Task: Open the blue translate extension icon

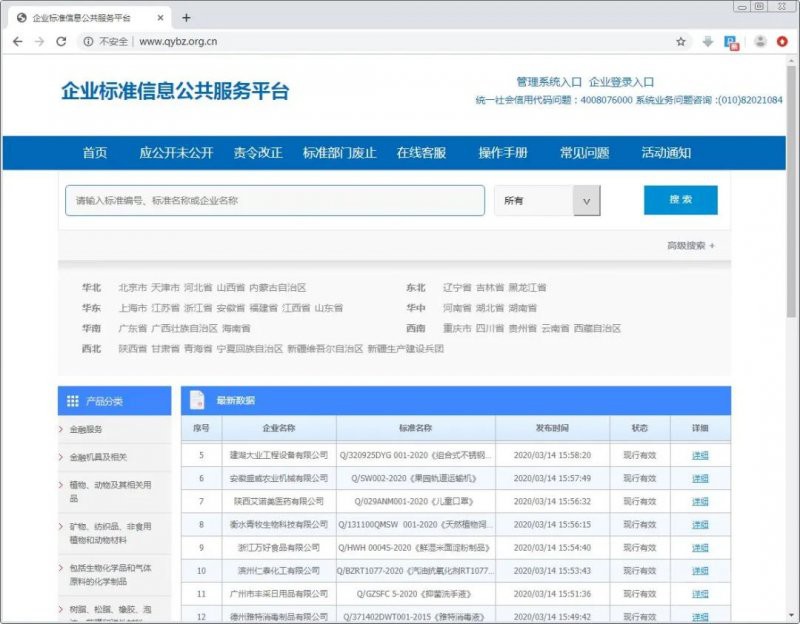Action: (732, 42)
